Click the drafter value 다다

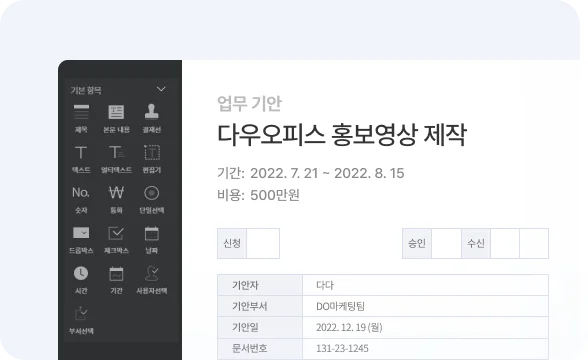pyautogui.click(x=325, y=285)
